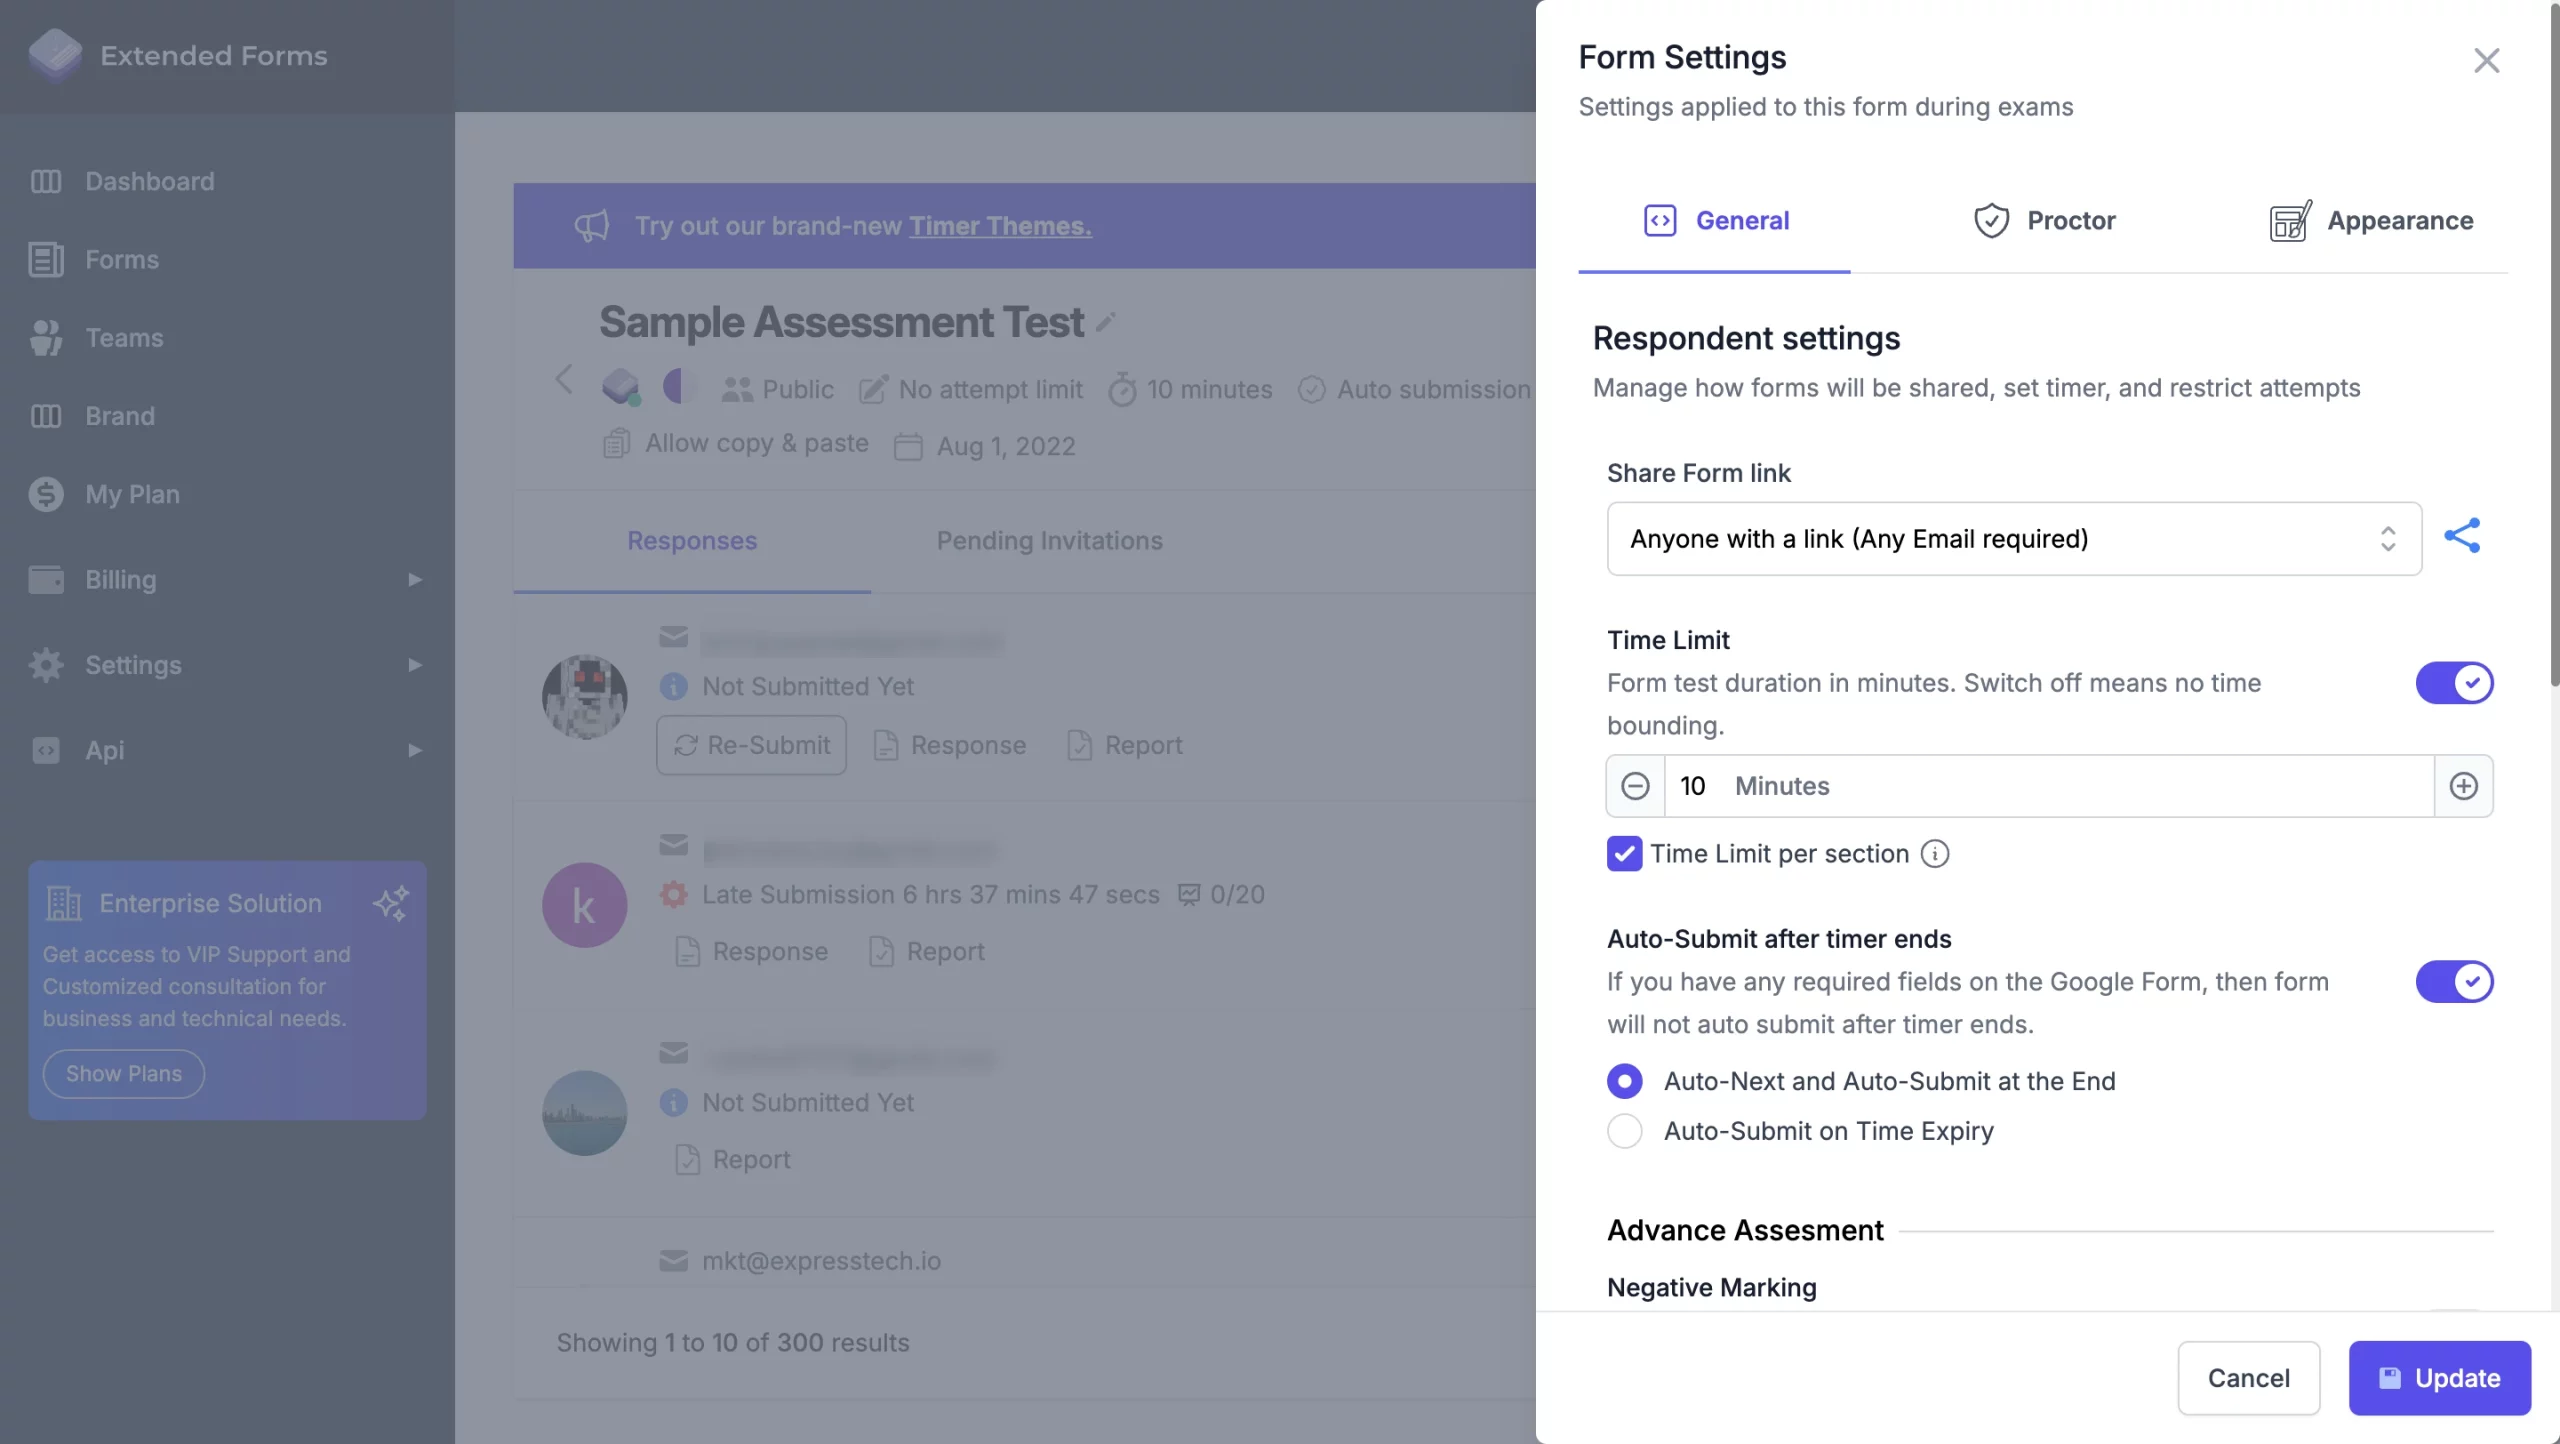
Task: Click the share link icon next to dropdown
Action: point(2462,538)
